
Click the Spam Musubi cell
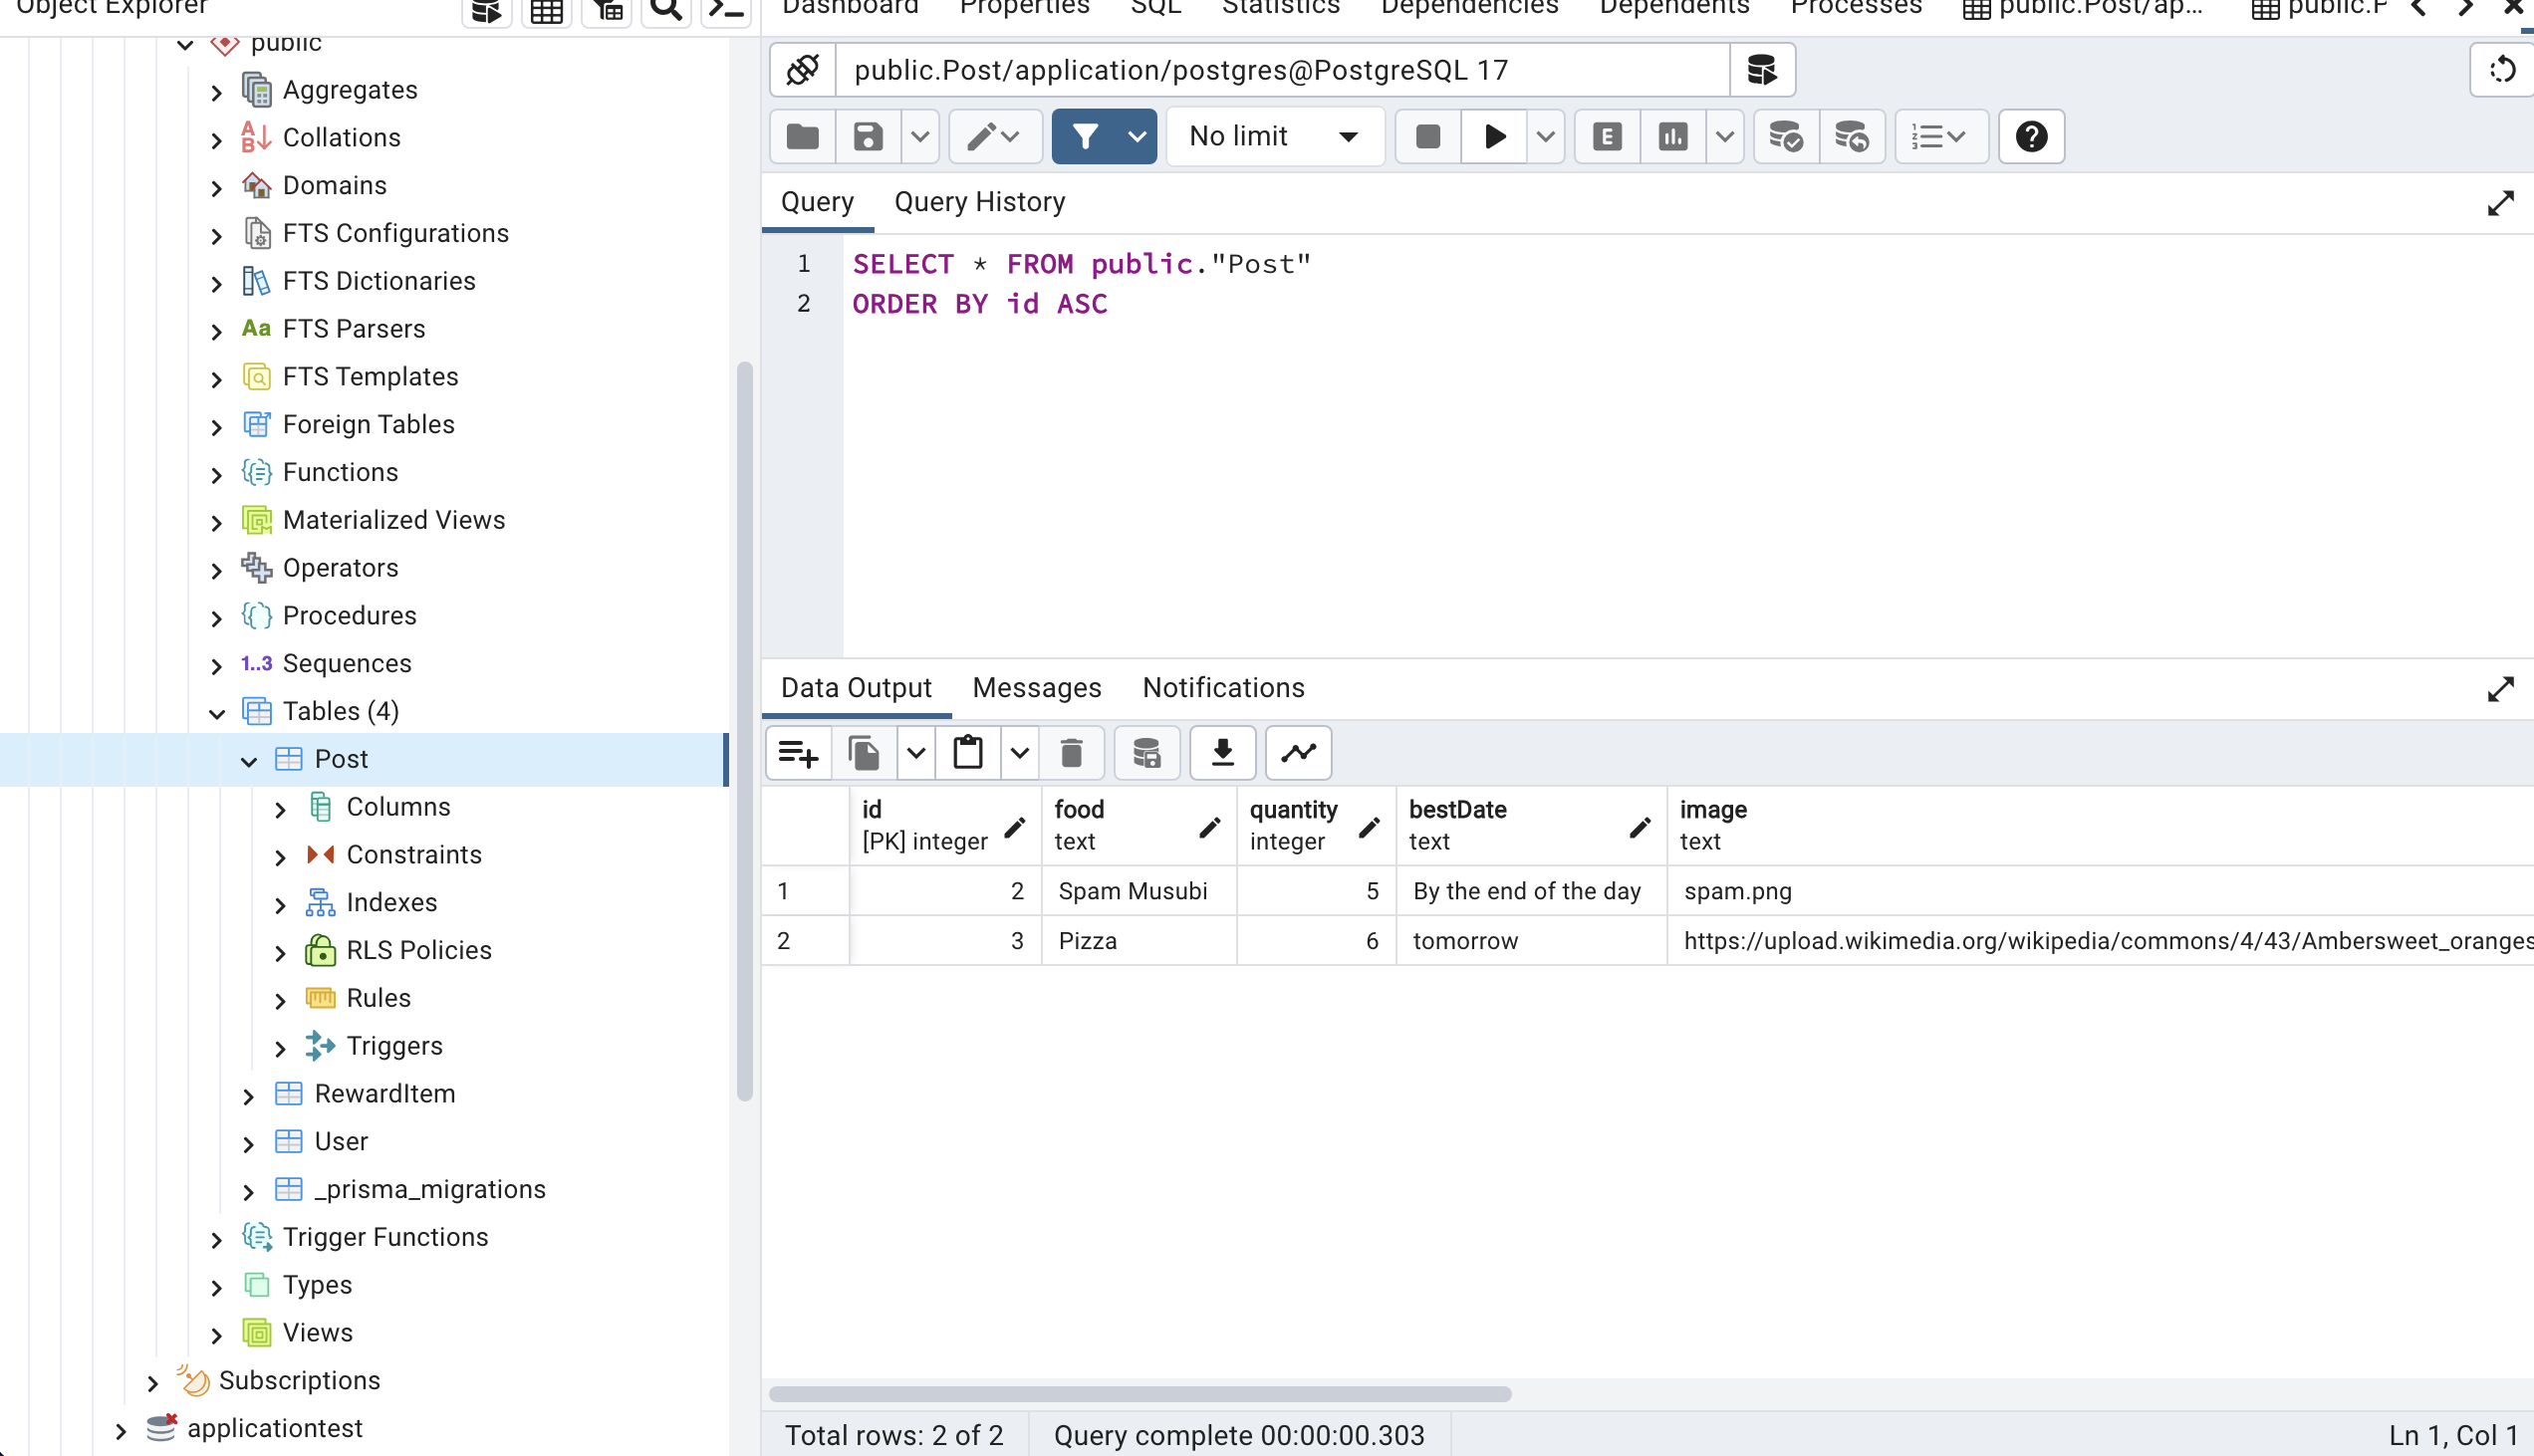click(x=1139, y=891)
